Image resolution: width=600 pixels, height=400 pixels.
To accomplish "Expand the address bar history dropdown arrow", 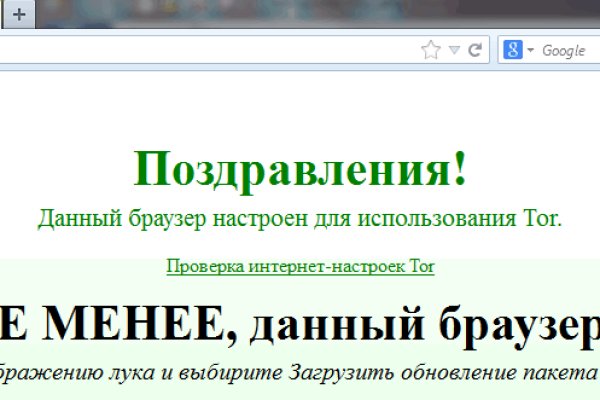I will pos(454,51).
